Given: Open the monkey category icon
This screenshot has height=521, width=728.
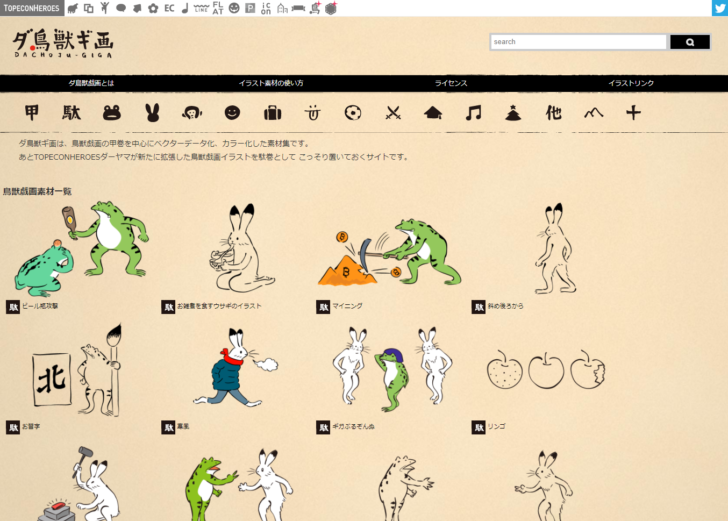Looking at the screenshot, I should point(192,113).
